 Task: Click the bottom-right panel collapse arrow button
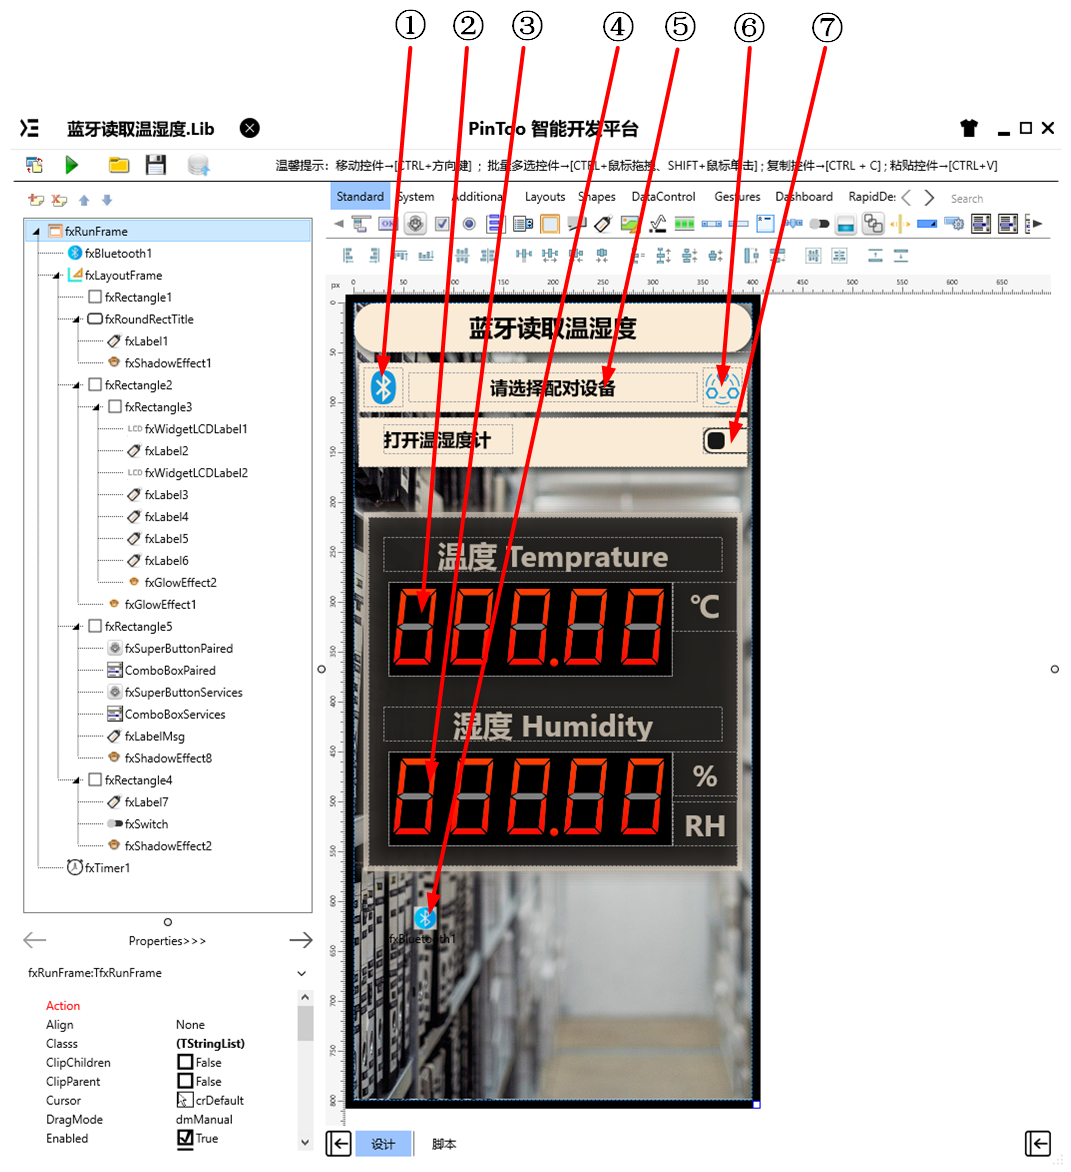pyautogui.click(x=1037, y=1144)
